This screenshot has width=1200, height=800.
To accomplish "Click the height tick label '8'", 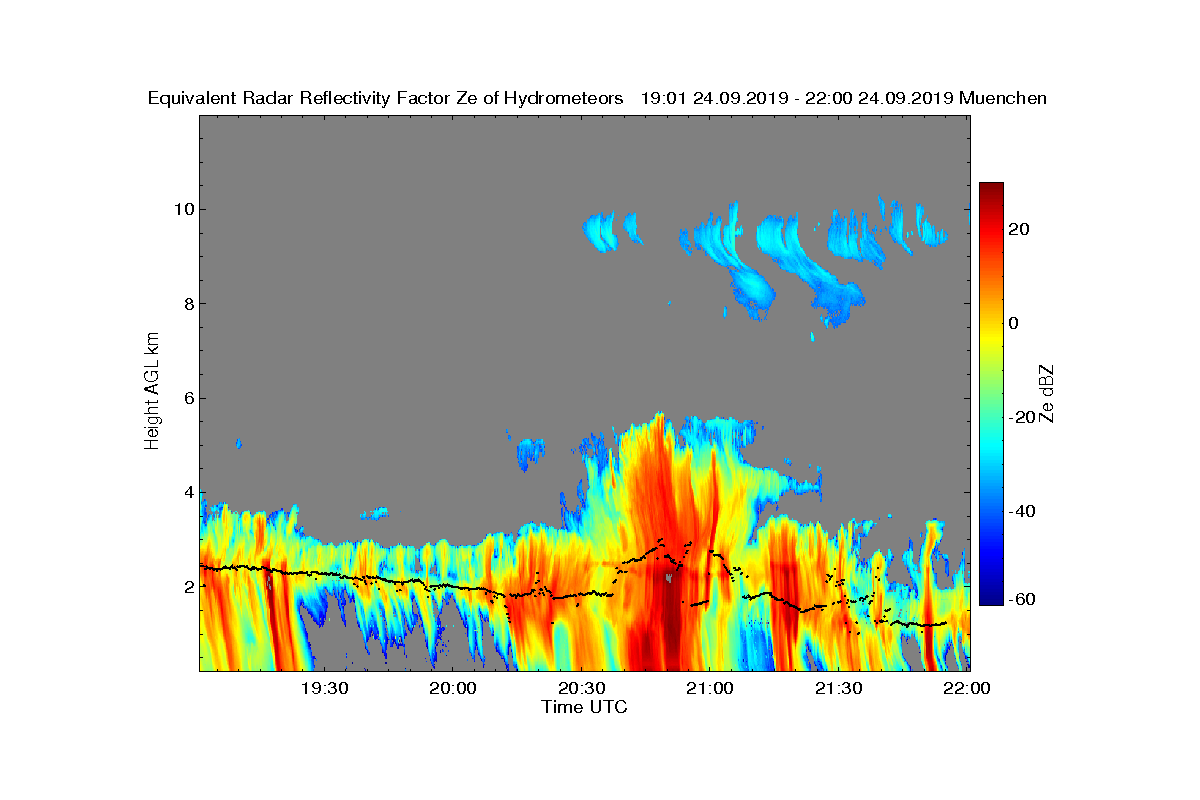I will [x=188, y=304].
